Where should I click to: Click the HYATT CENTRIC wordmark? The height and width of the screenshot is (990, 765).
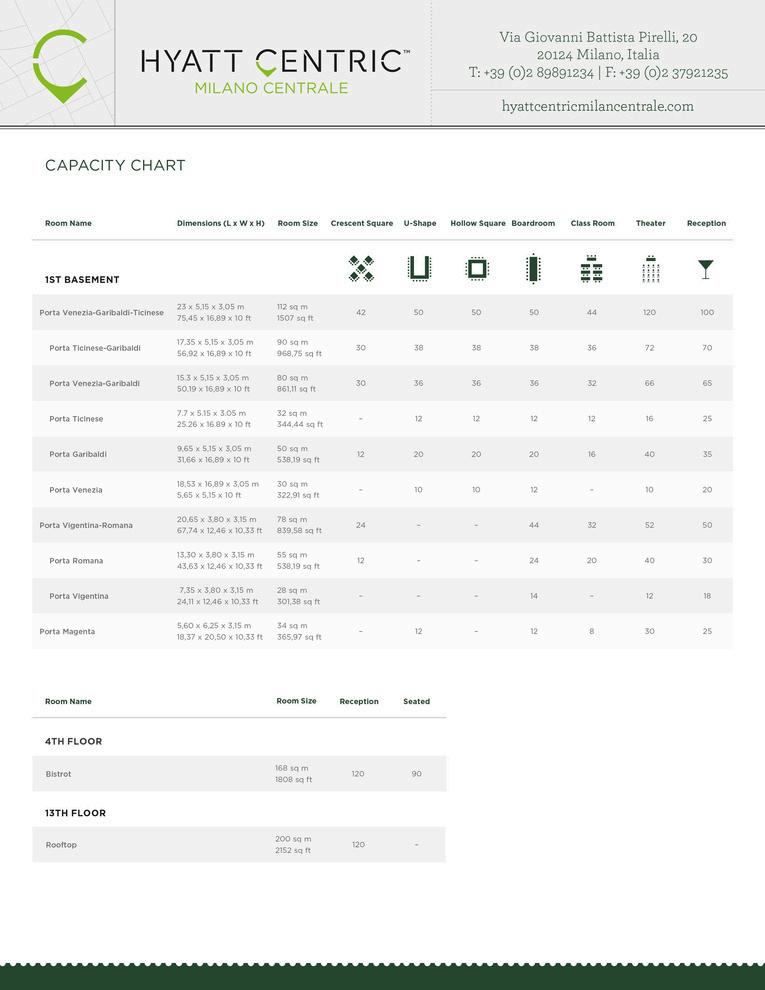[x=275, y=62]
